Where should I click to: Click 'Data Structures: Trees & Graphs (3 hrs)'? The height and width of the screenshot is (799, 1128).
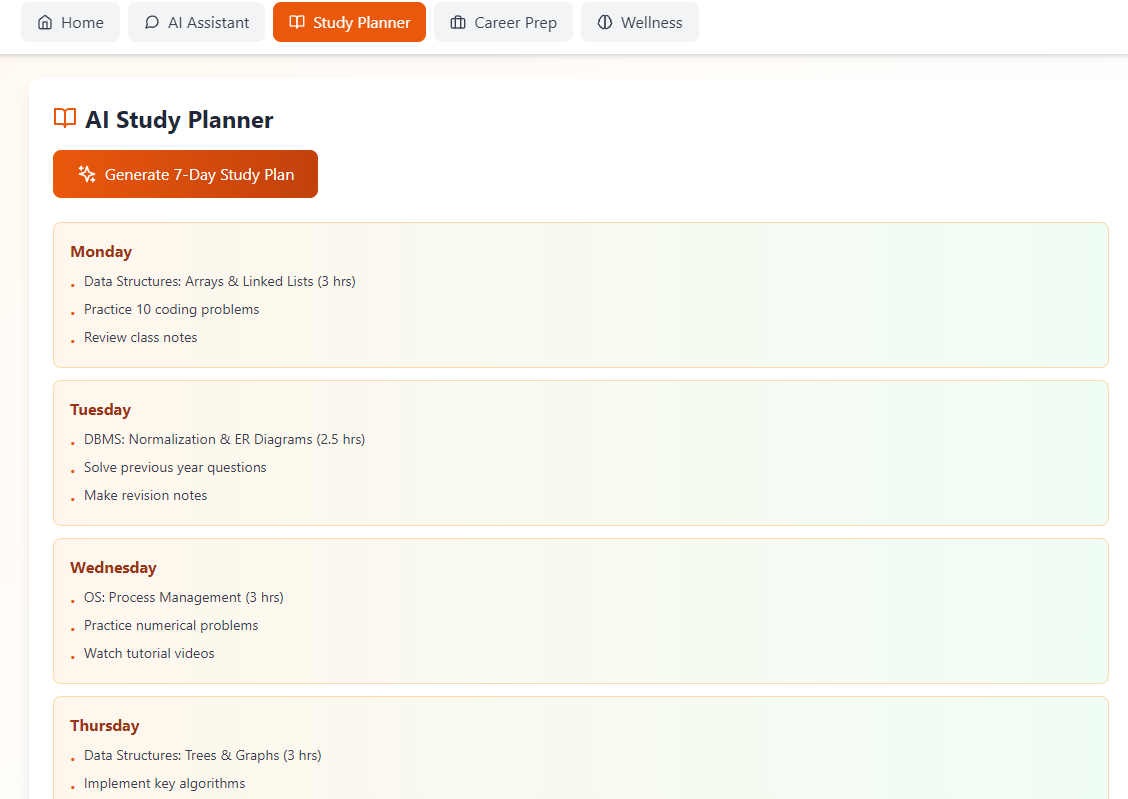click(x=203, y=755)
